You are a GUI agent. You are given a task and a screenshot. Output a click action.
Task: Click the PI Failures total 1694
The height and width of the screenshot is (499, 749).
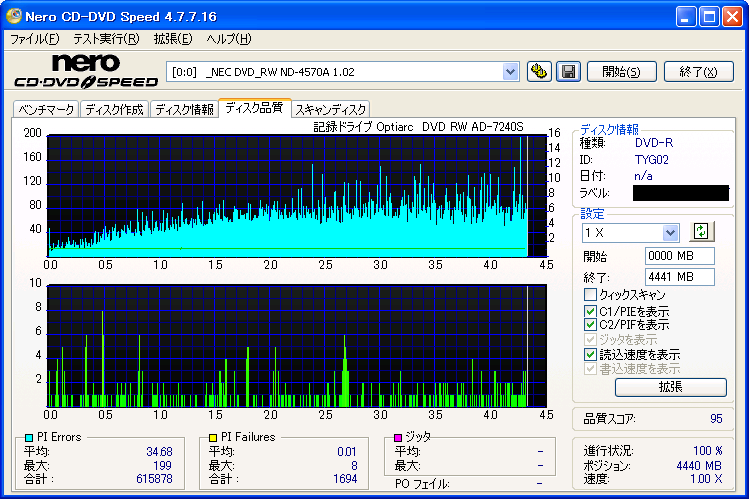345,478
